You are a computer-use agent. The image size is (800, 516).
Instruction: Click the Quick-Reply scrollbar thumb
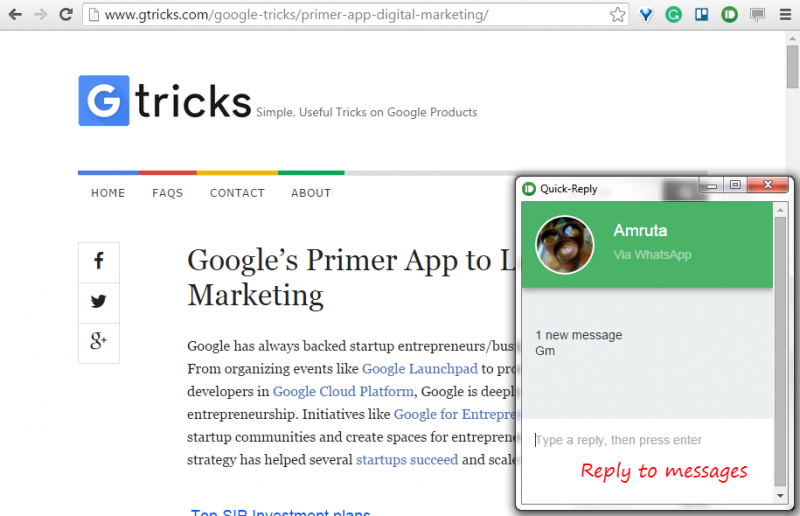coord(780,351)
